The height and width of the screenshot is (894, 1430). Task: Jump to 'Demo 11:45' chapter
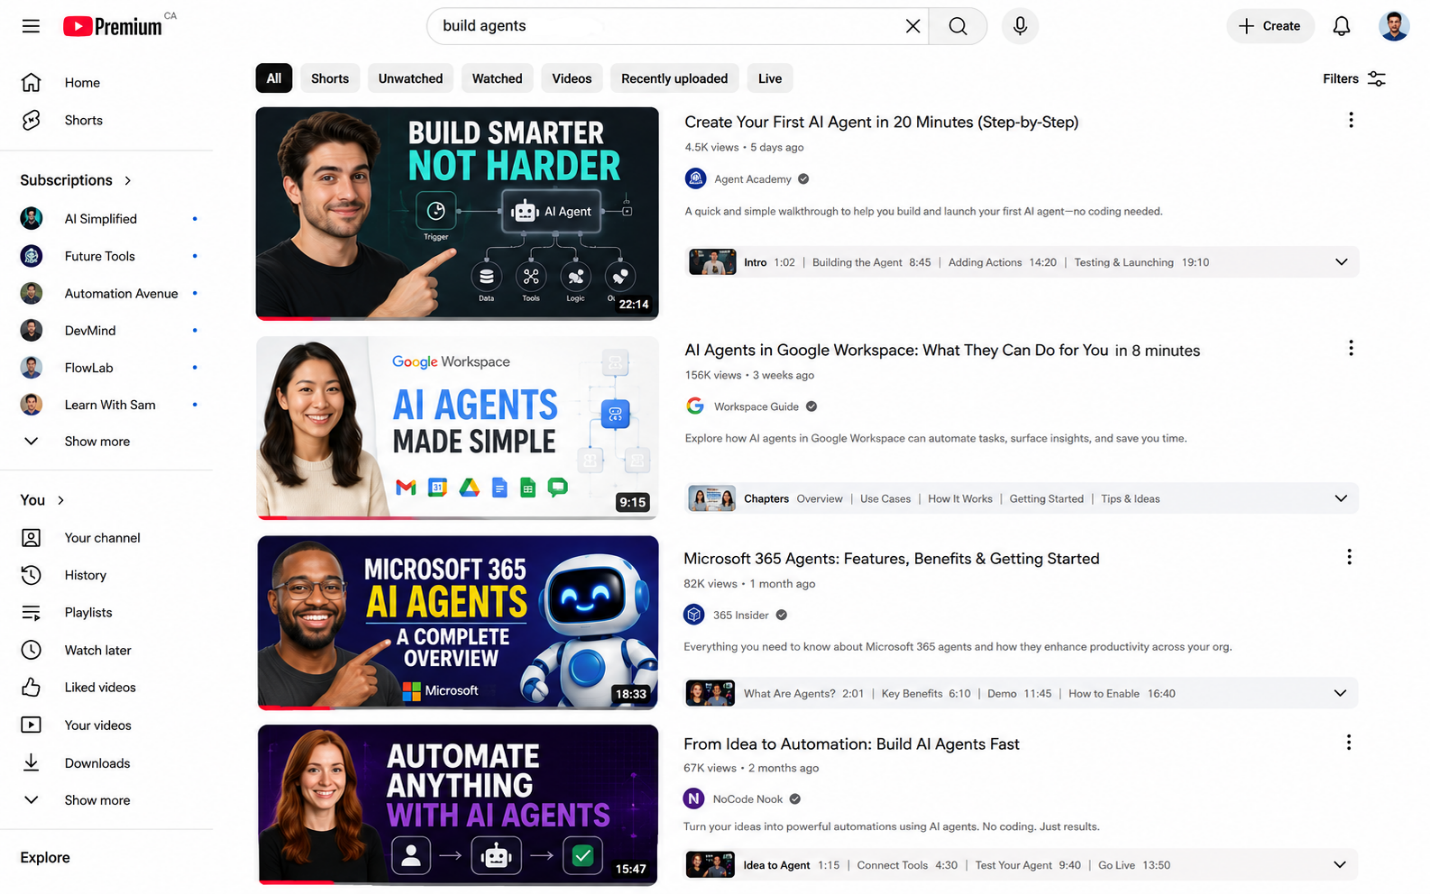(x=1019, y=694)
